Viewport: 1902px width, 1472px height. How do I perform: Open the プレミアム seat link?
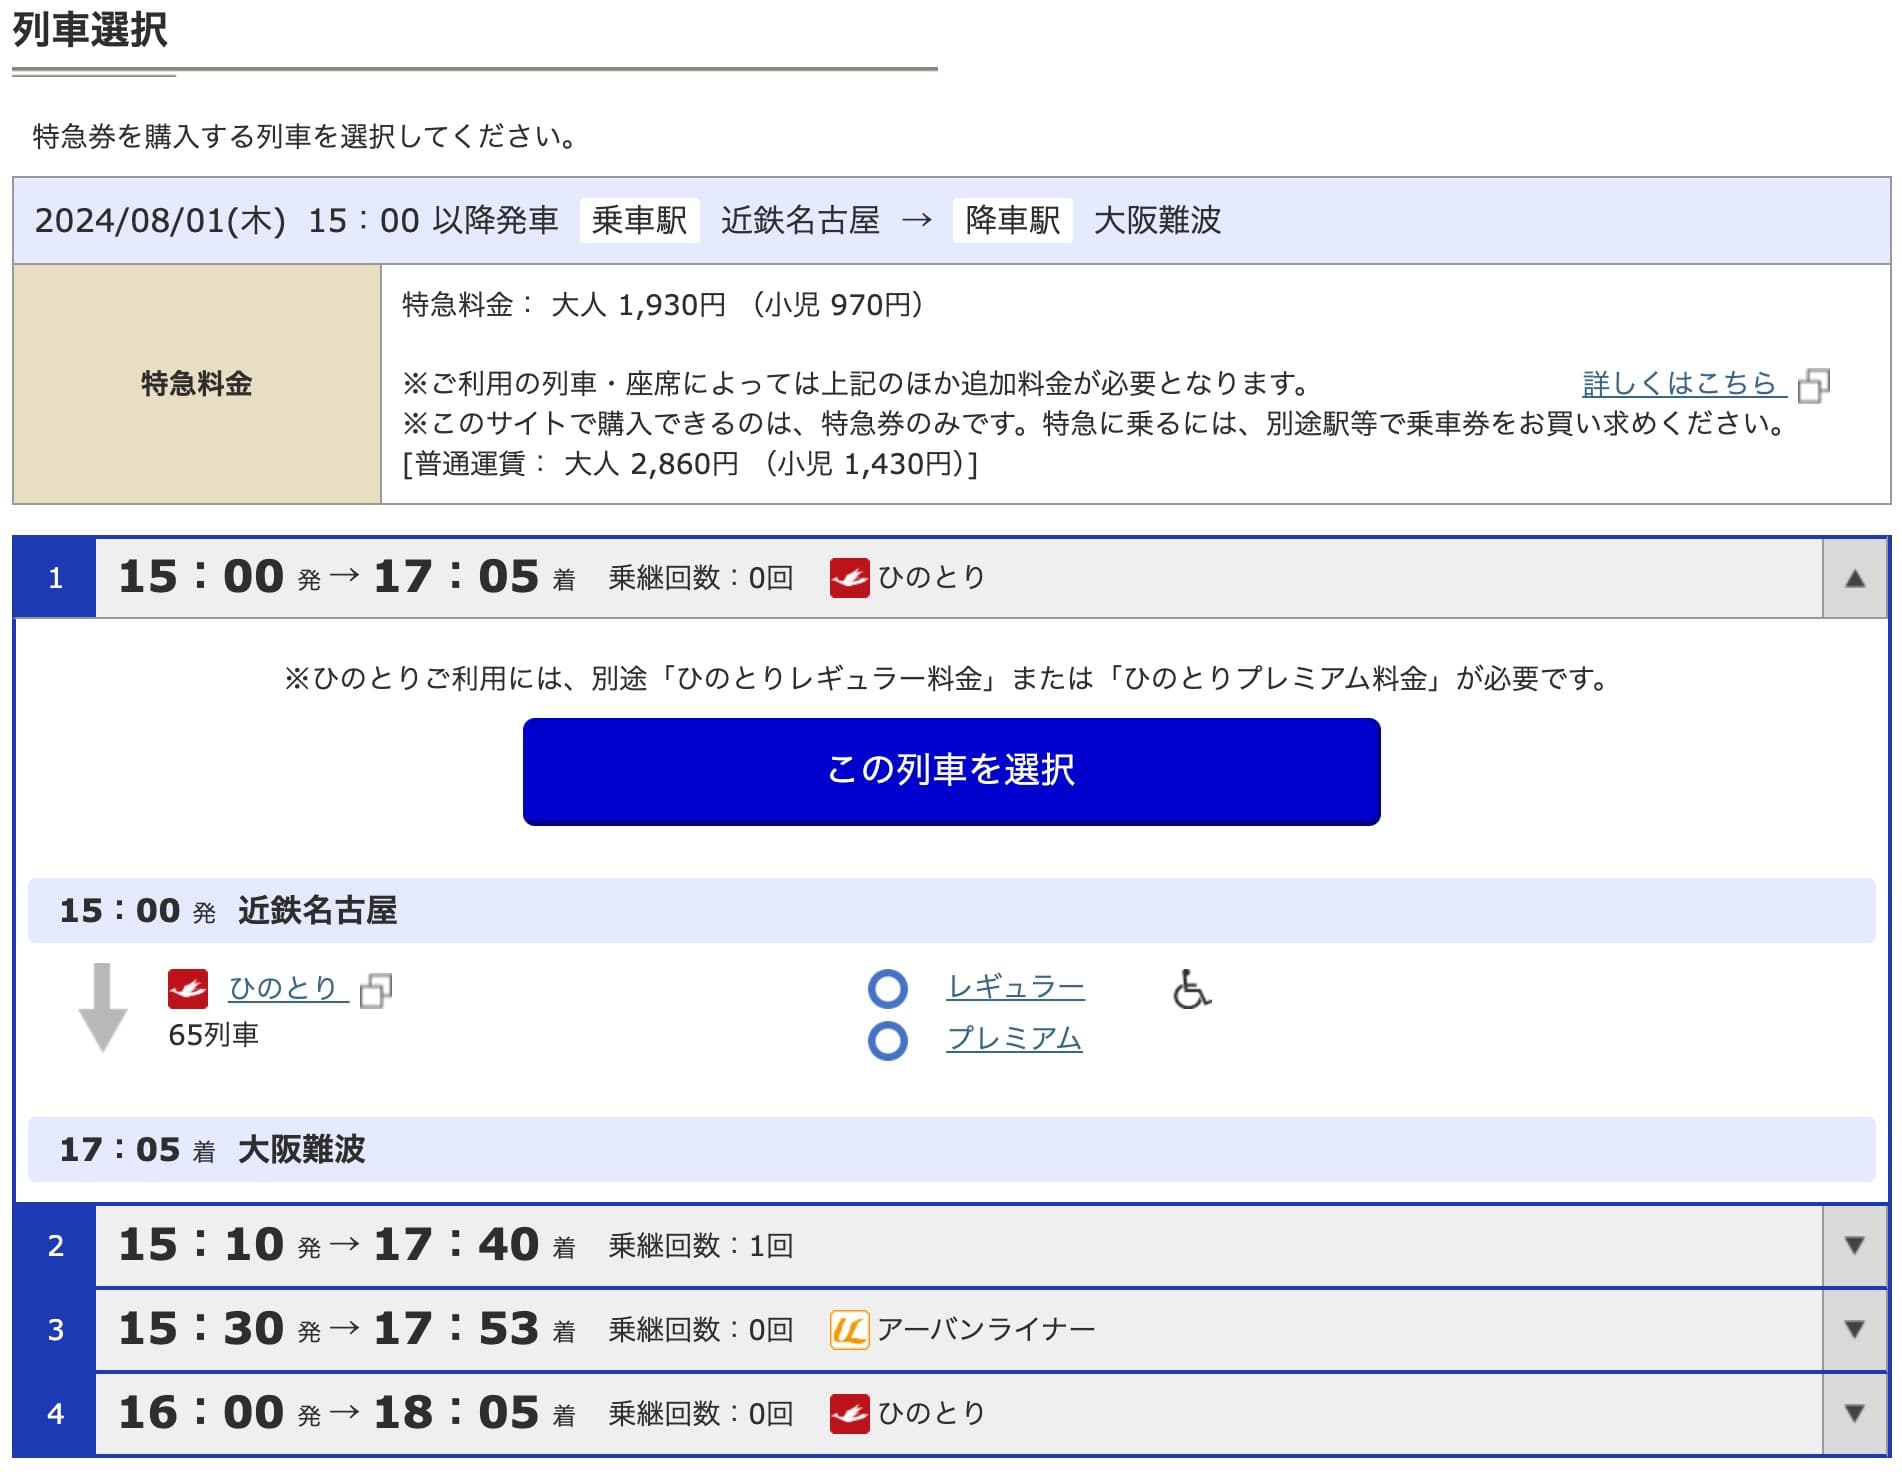click(x=1014, y=1039)
